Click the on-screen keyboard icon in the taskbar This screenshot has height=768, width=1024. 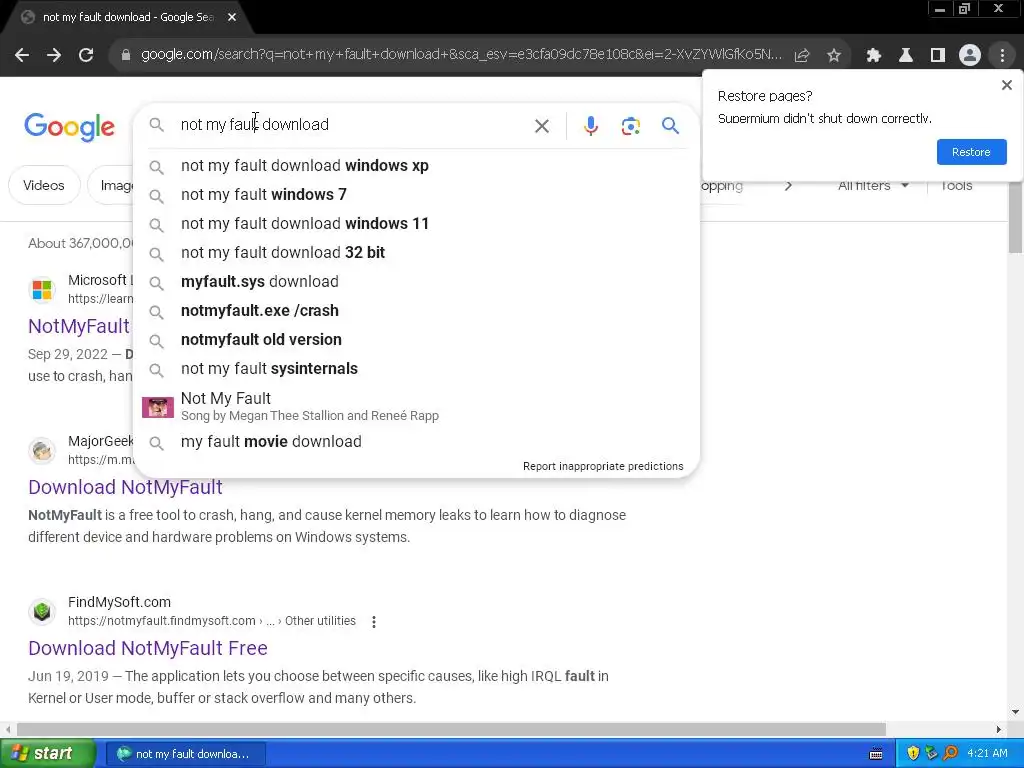pyautogui.click(x=876, y=754)
